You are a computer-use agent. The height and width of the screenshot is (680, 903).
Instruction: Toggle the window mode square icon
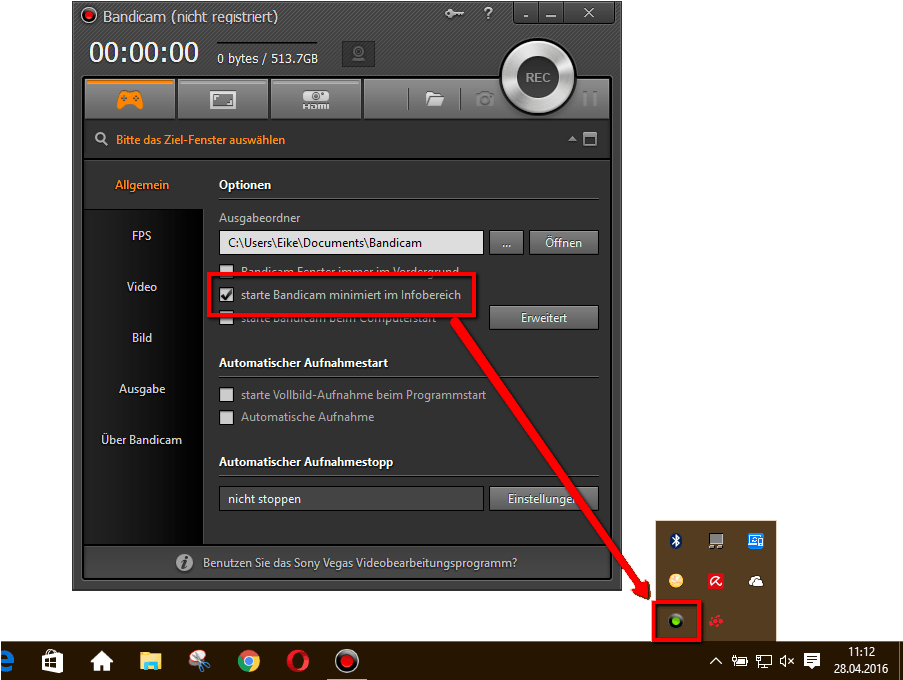tap(590, 139)
